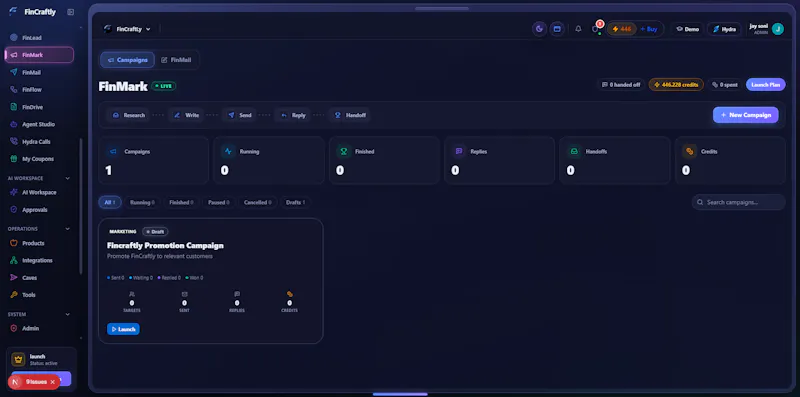This screenshot has height=397, width=800.
Task: Filter campaigns by Drafts
Action: tap(295, 202)
